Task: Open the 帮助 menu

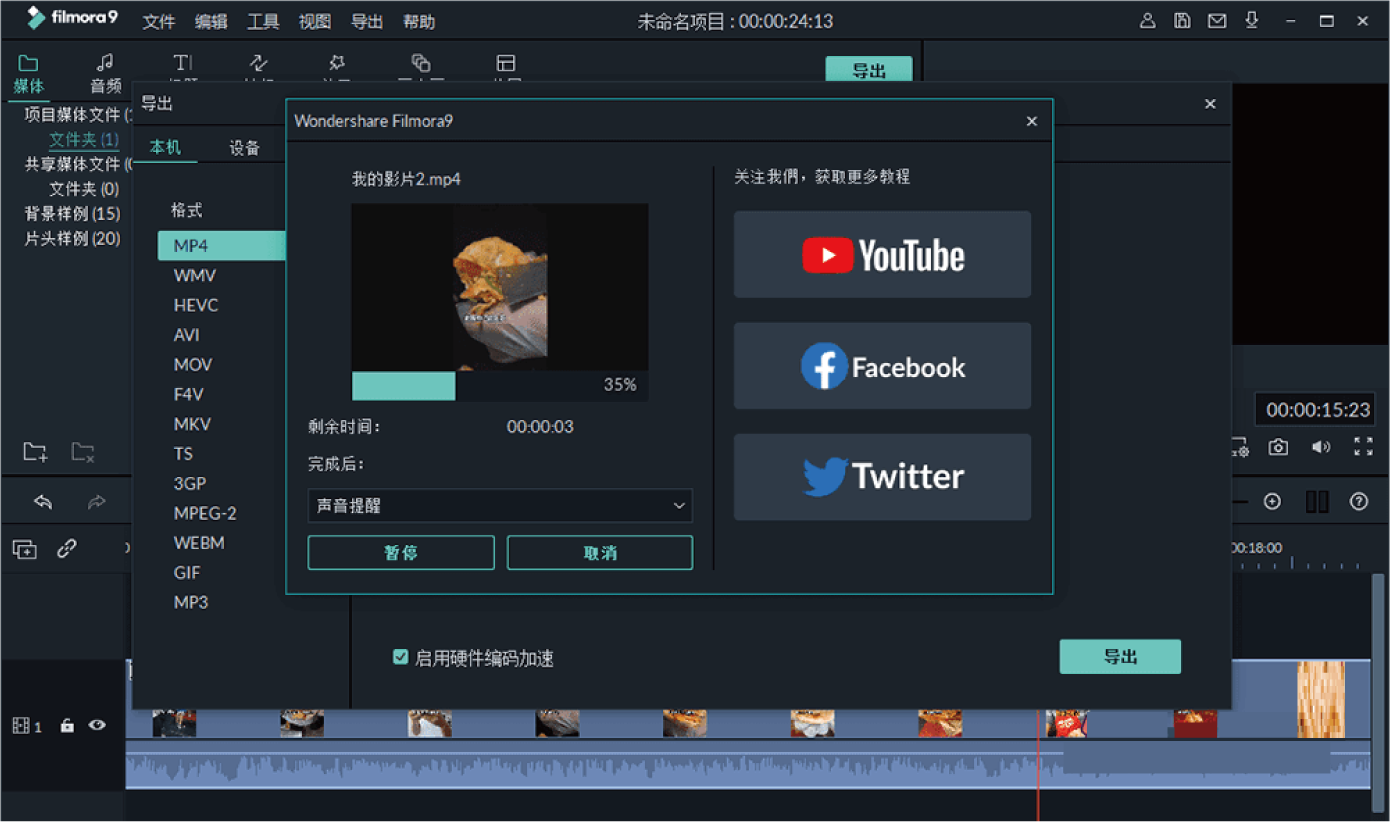Action: pos(419,22)
